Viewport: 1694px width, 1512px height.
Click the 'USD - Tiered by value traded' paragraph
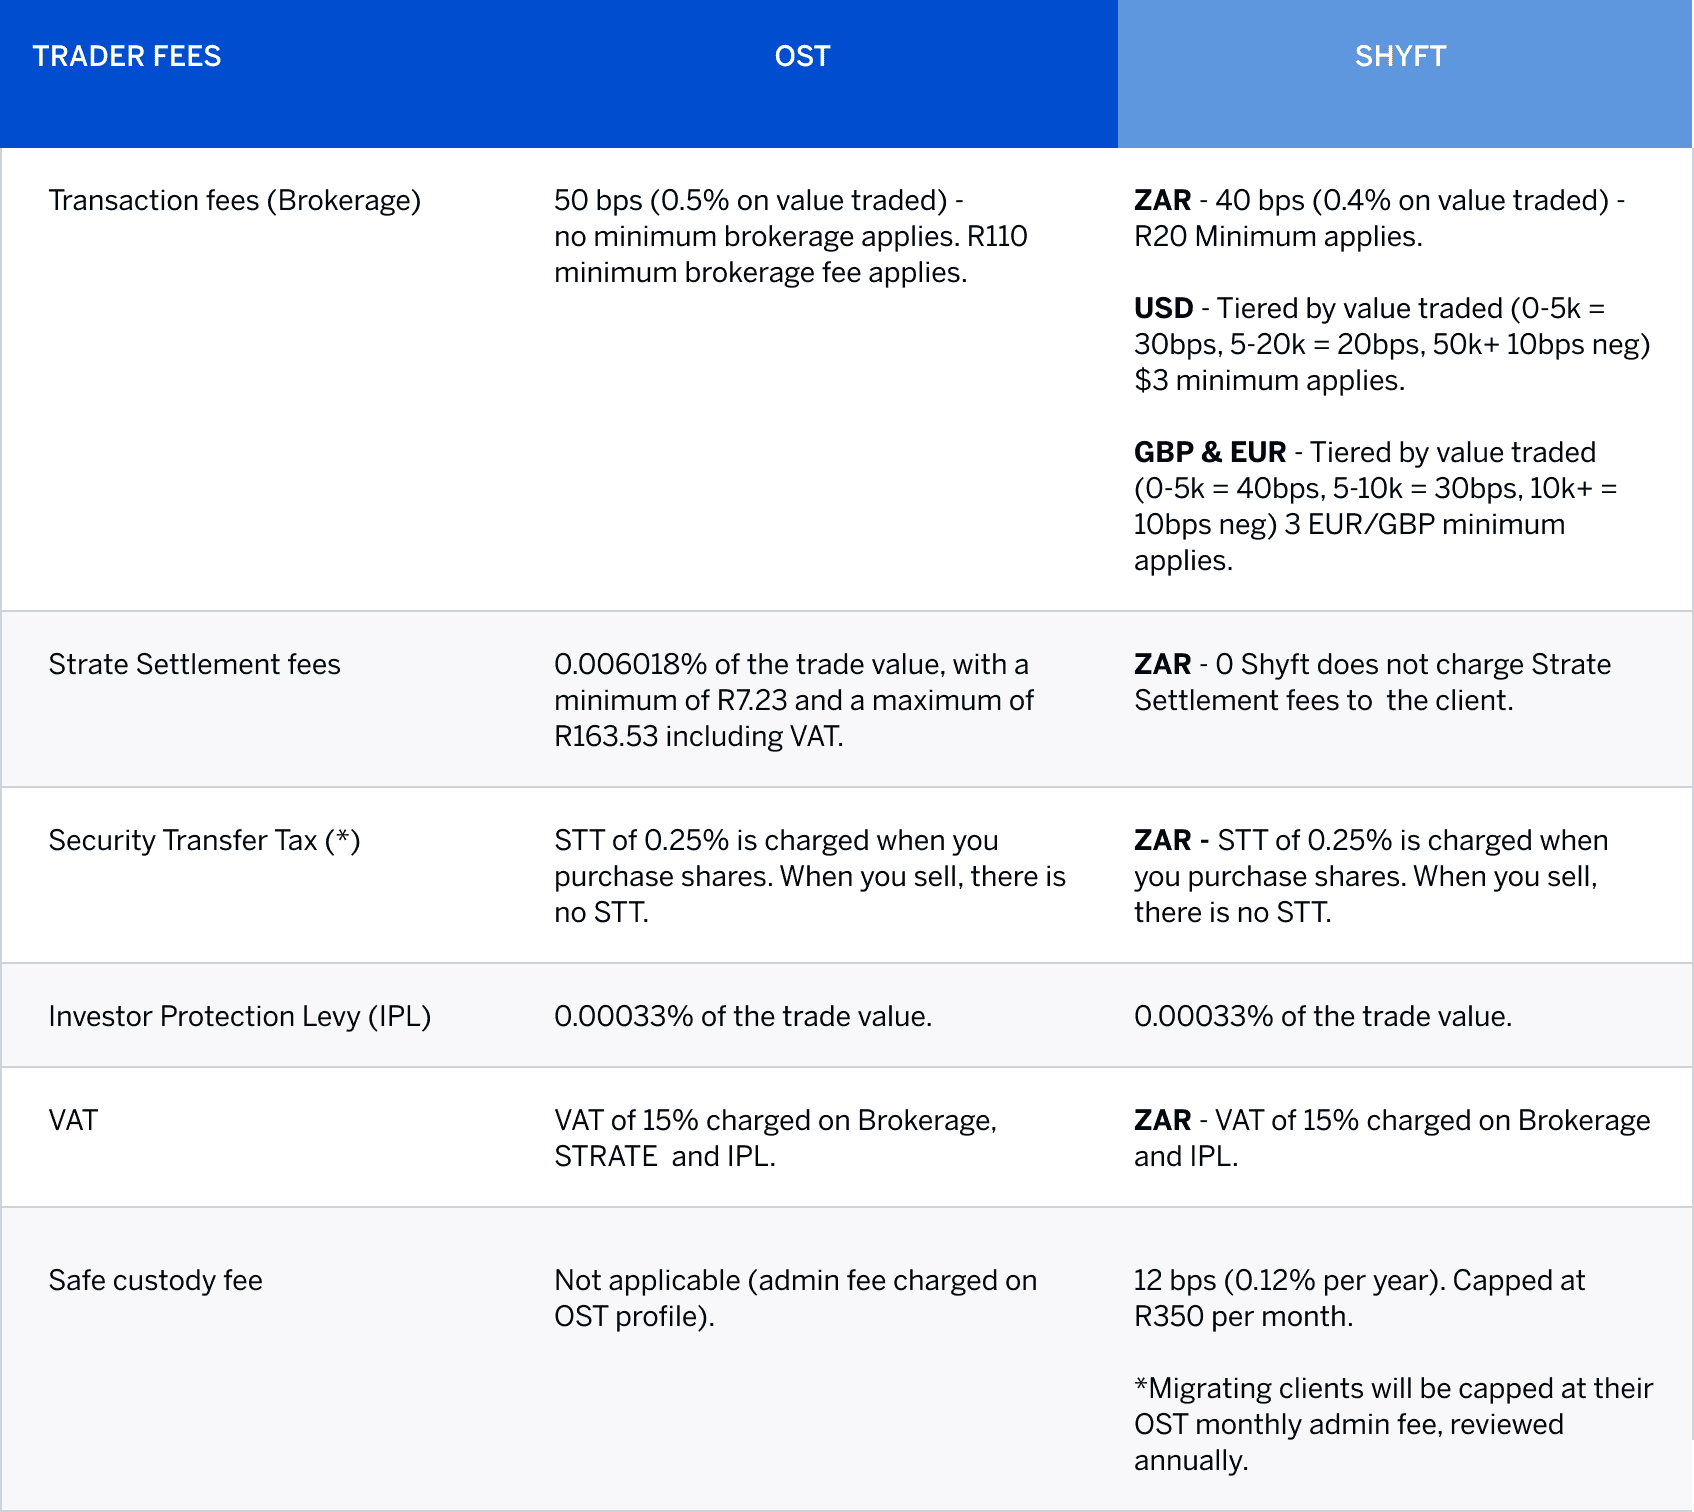click(x=1392, y=344)
